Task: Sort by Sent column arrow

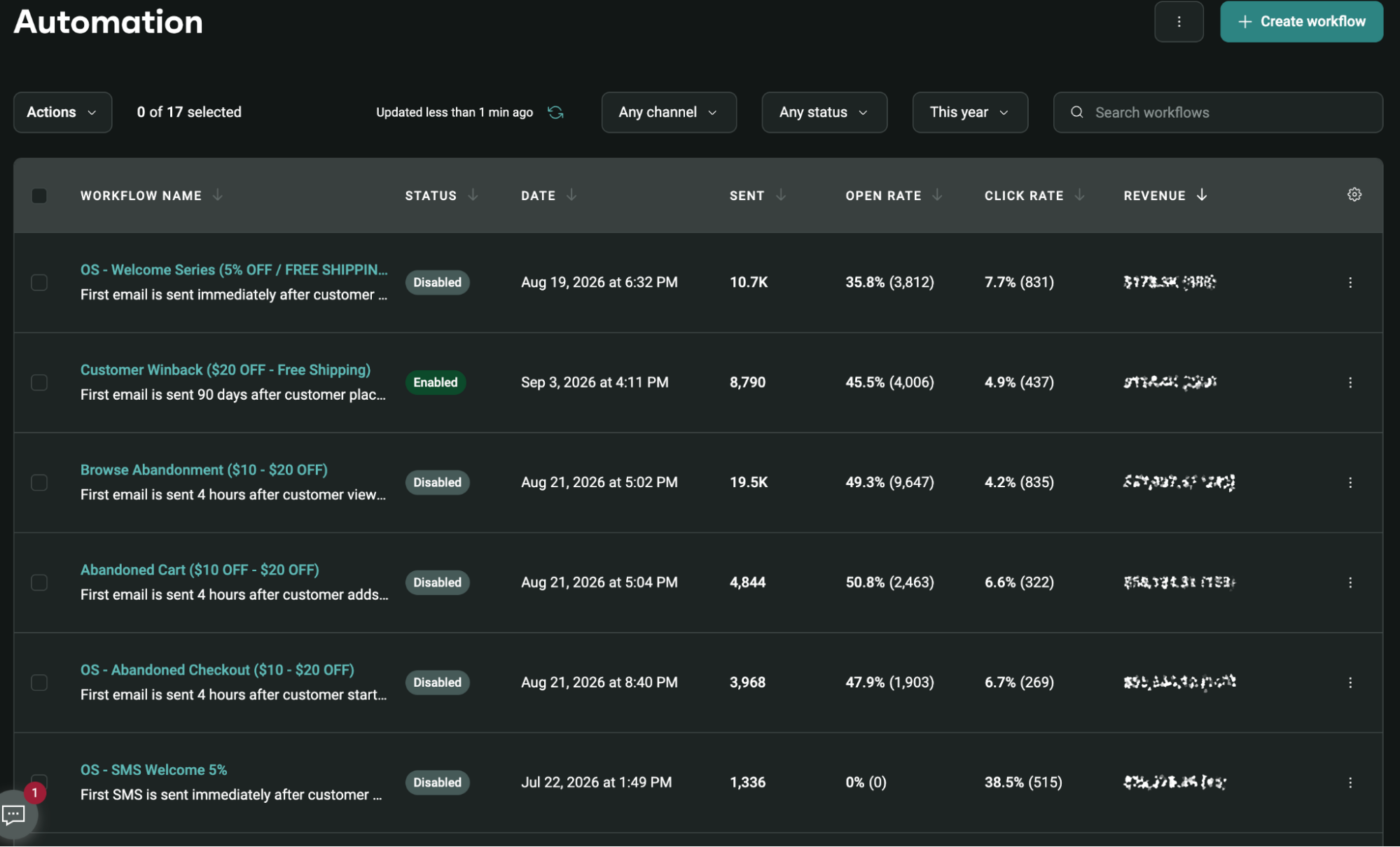Action: pyautogui.click(x=781, y=195)
